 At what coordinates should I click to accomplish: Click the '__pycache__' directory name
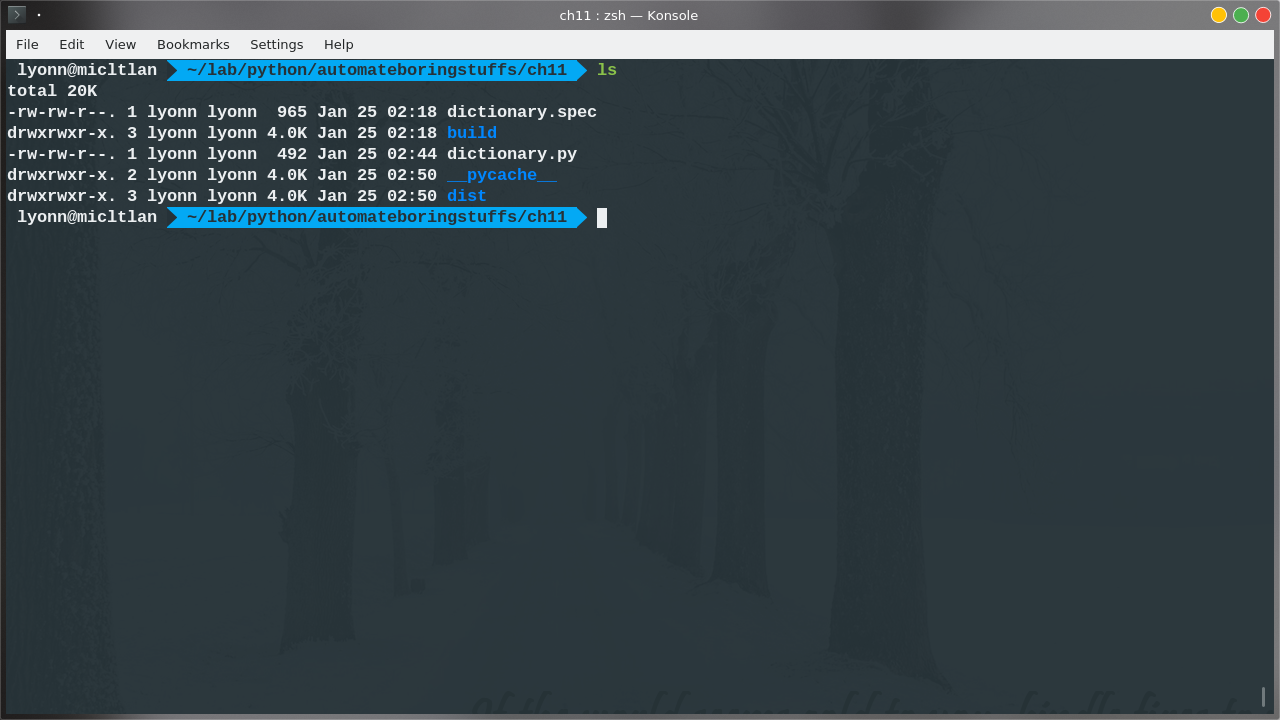[x=502, y=175]
